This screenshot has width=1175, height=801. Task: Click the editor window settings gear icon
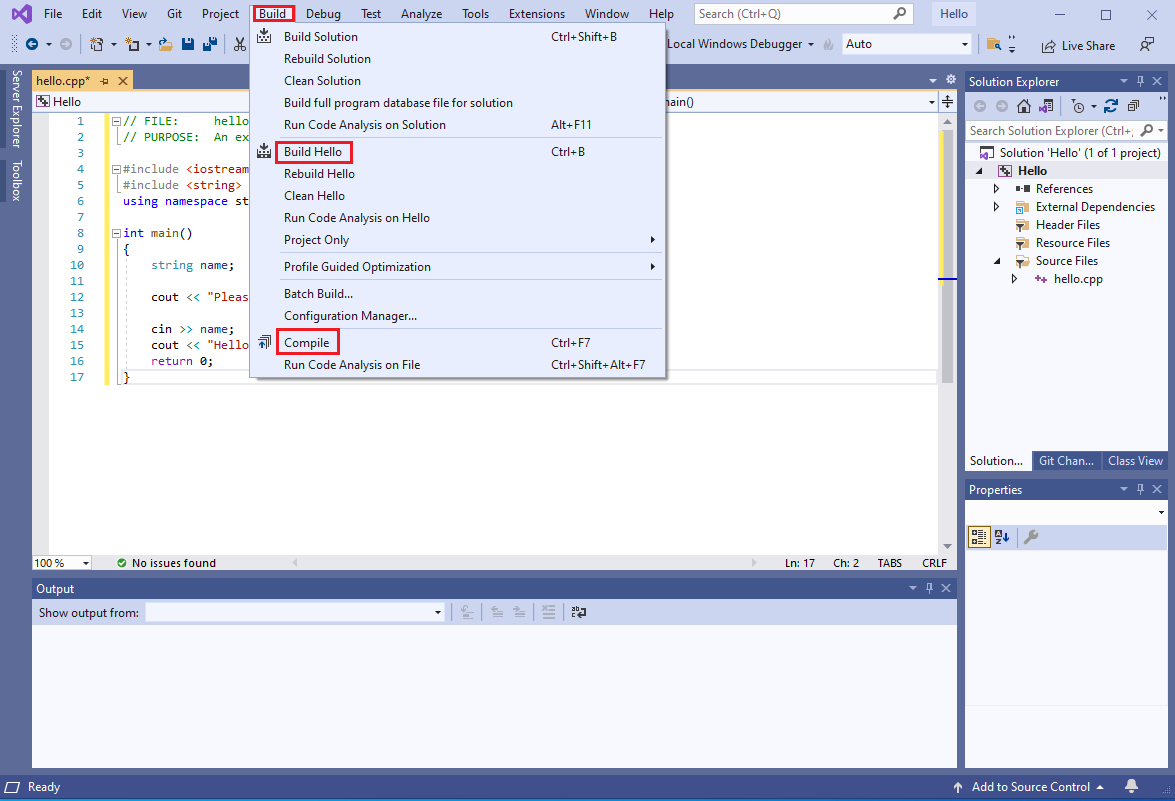click(951, 79)
